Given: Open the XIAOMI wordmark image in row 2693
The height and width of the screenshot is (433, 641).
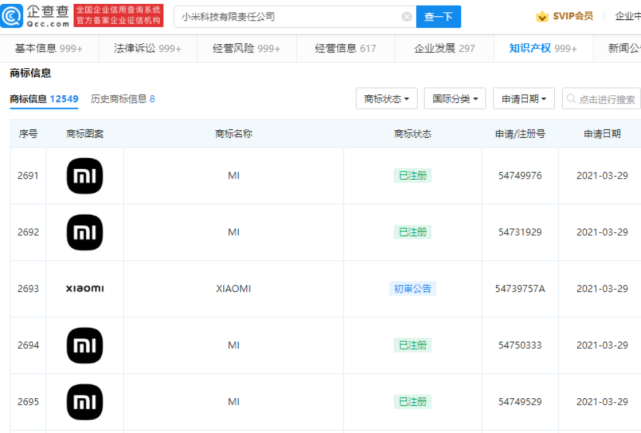Looking at the screenshot, I should click(84, 288).
